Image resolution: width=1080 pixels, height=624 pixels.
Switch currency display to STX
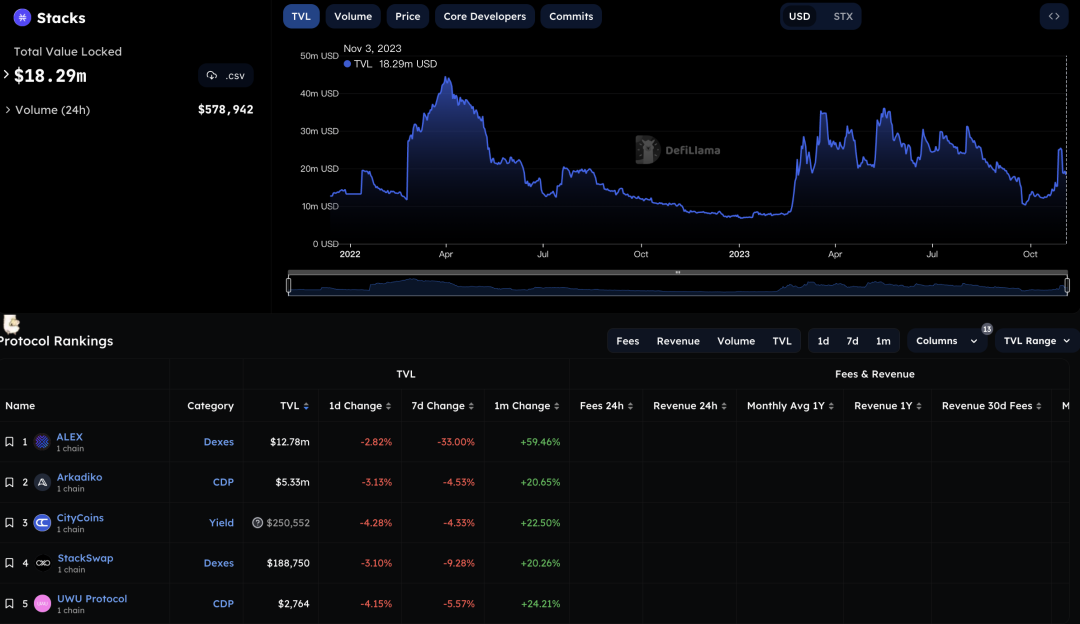click(x=841, y=16)
